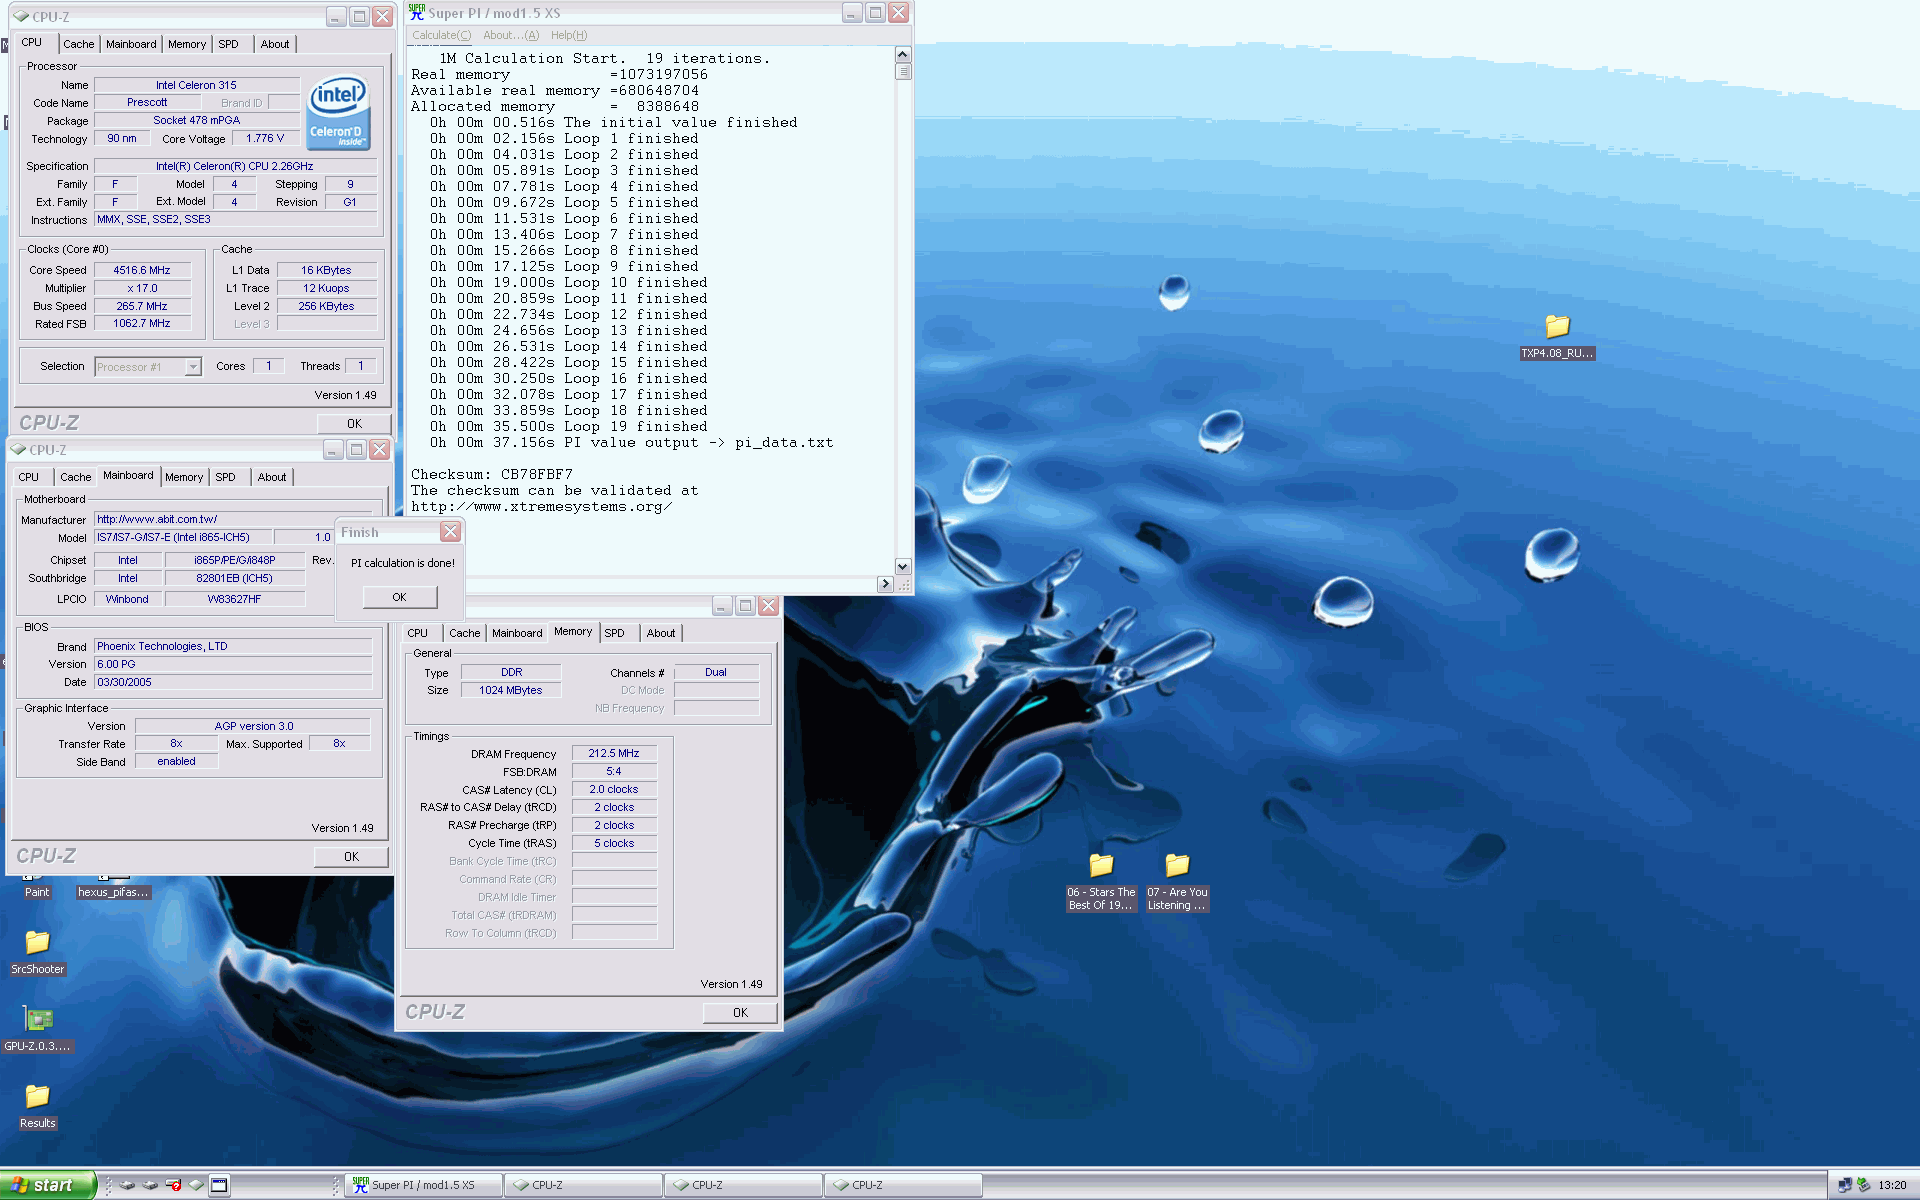Image resolution: width=1920 pixels, height=1200 pixels.
Task: Select the hexus_pifas desktop icon label
Action: [x=113, y=892]
